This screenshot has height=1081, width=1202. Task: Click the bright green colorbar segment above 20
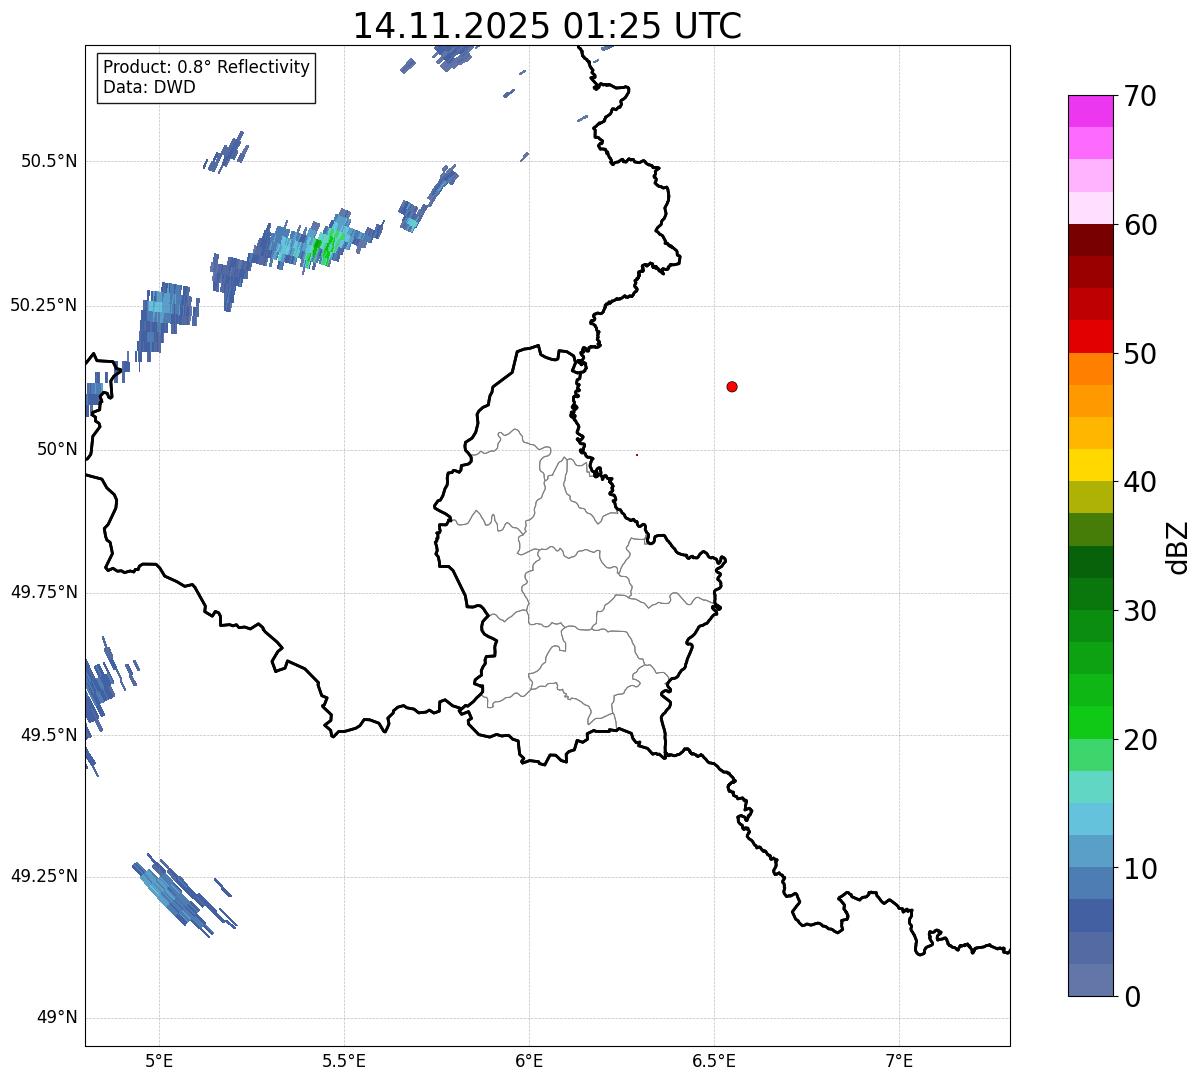1090,722
